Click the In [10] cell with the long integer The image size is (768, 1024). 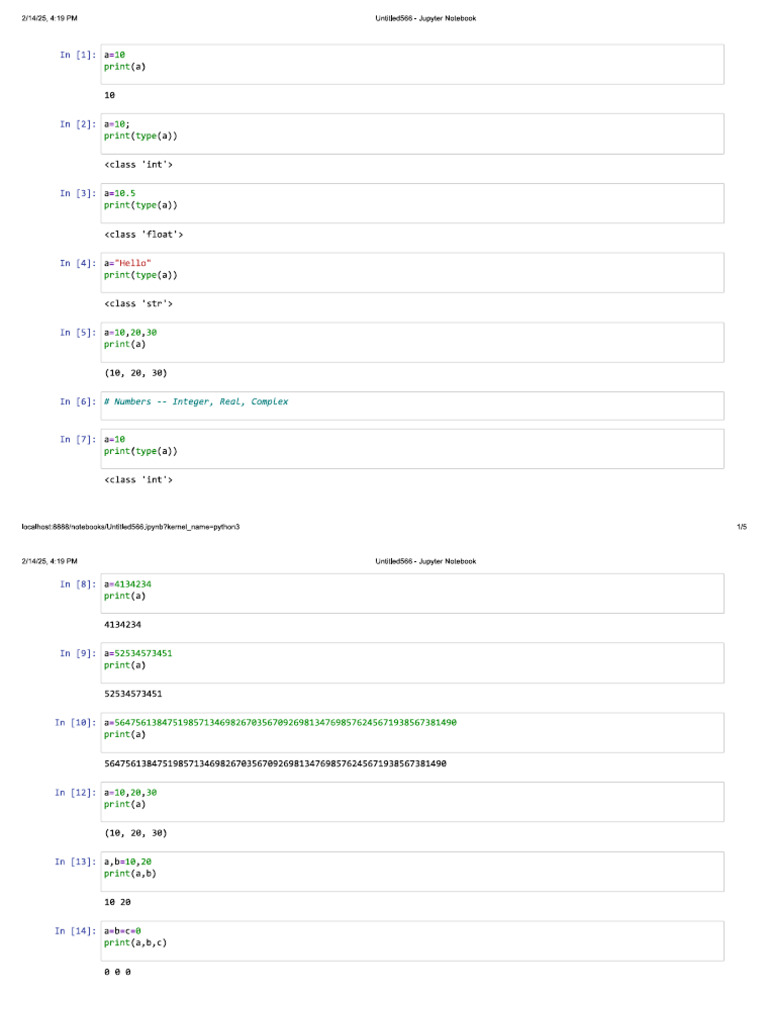point(411,731)
